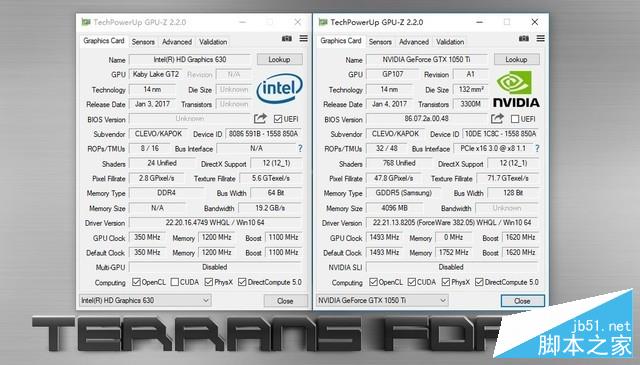Click the BIOS Version field 86.07.2a.00.48

coord(427,119)
